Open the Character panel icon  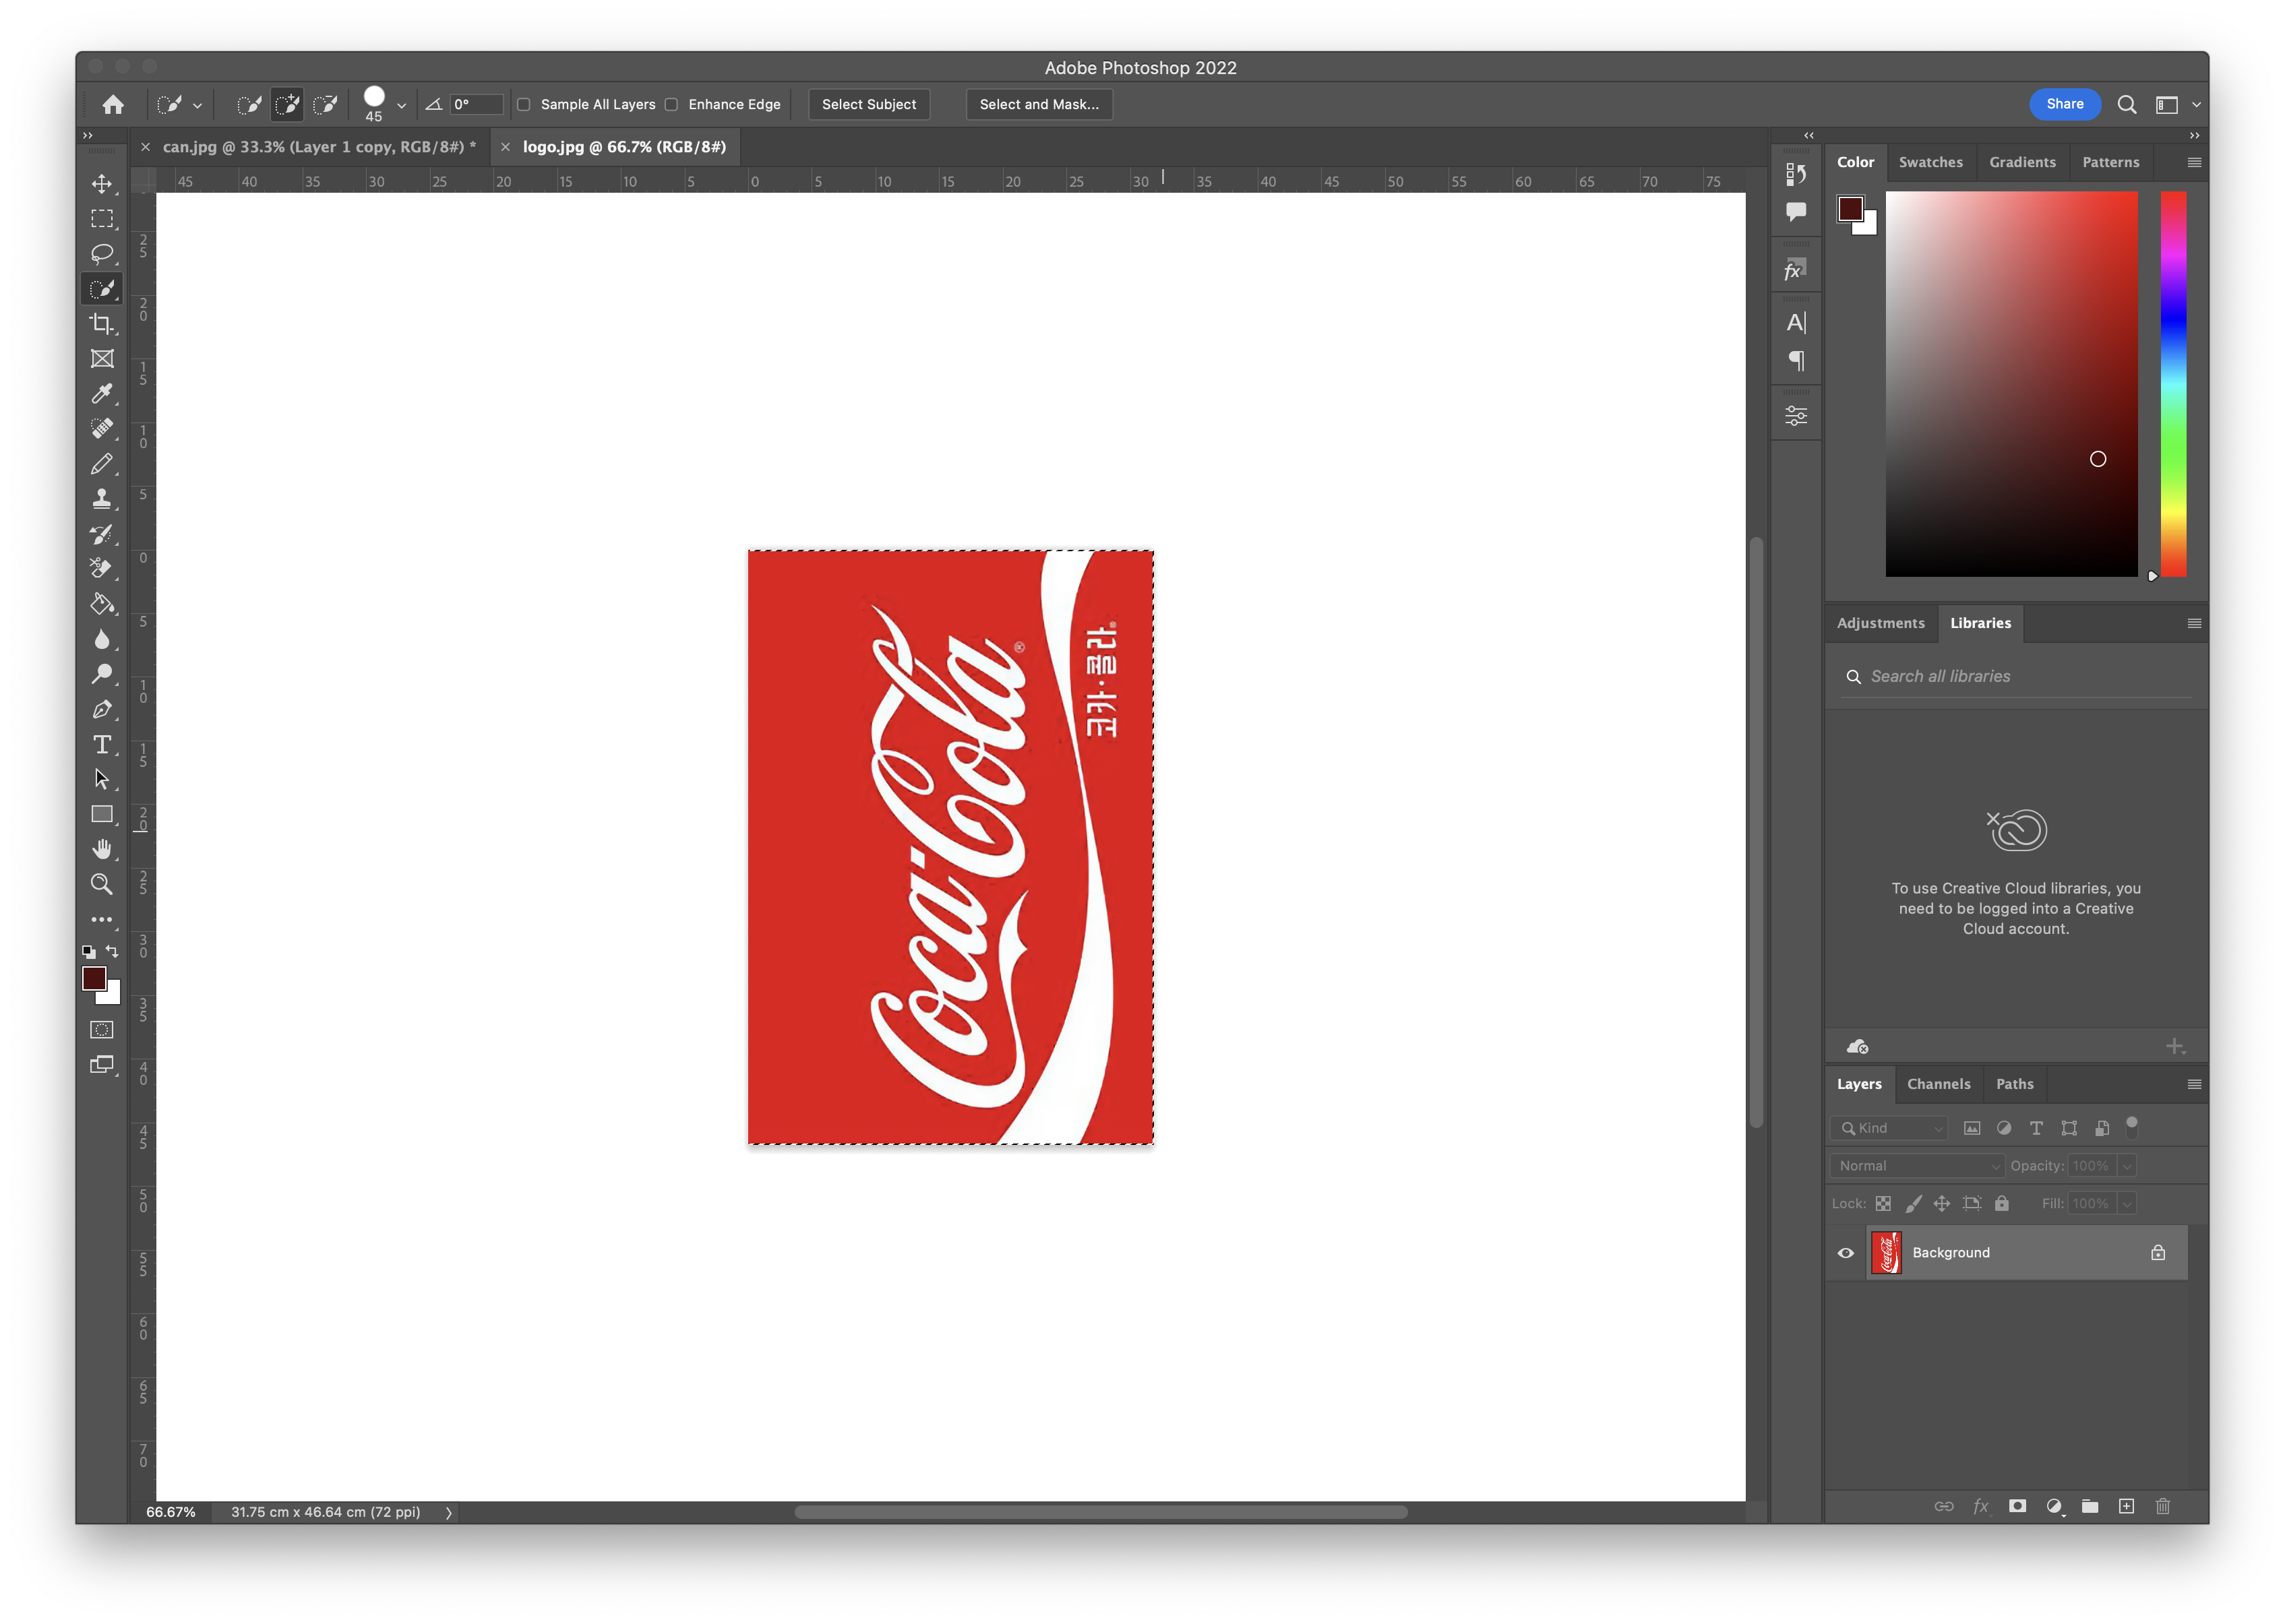(1796, 322)
